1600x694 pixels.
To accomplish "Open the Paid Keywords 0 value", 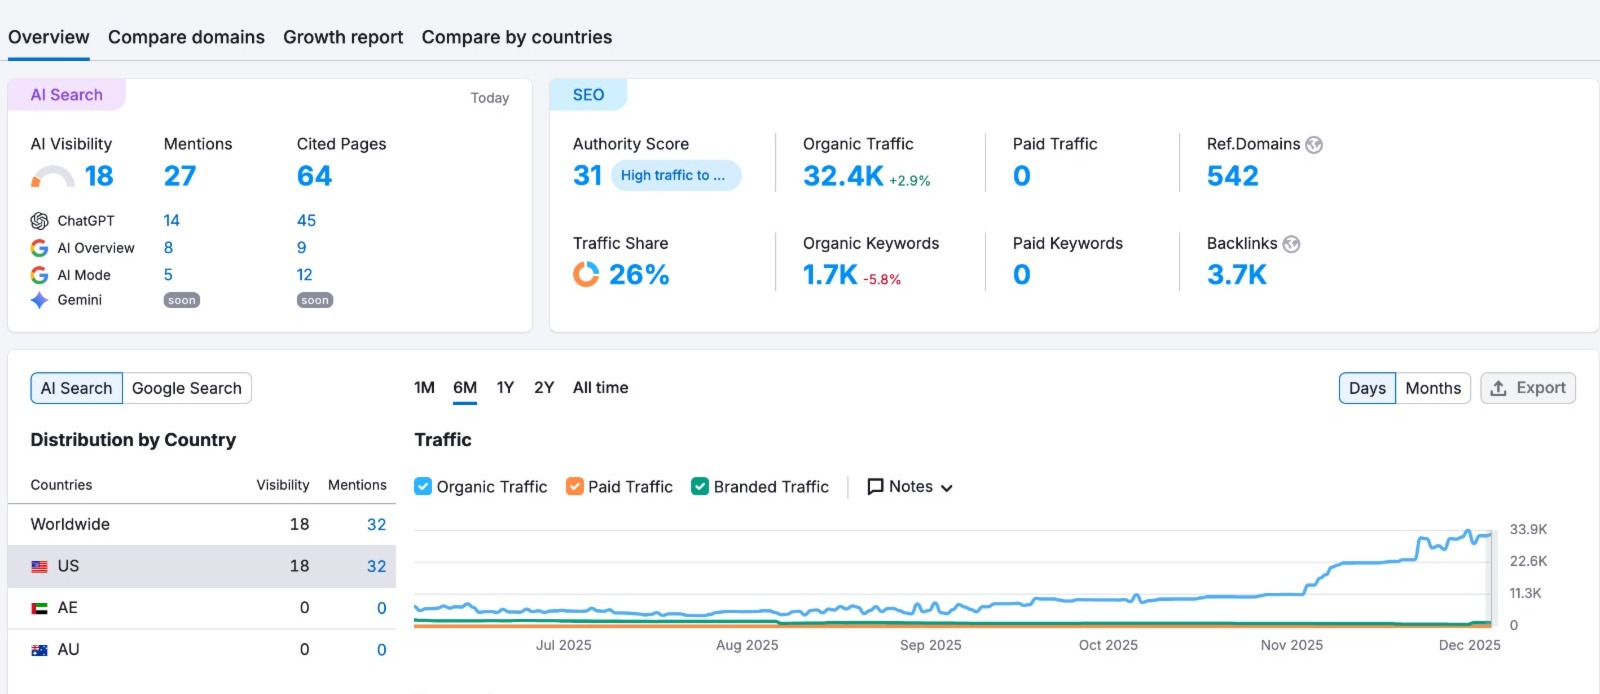I will coord(1021,275).
